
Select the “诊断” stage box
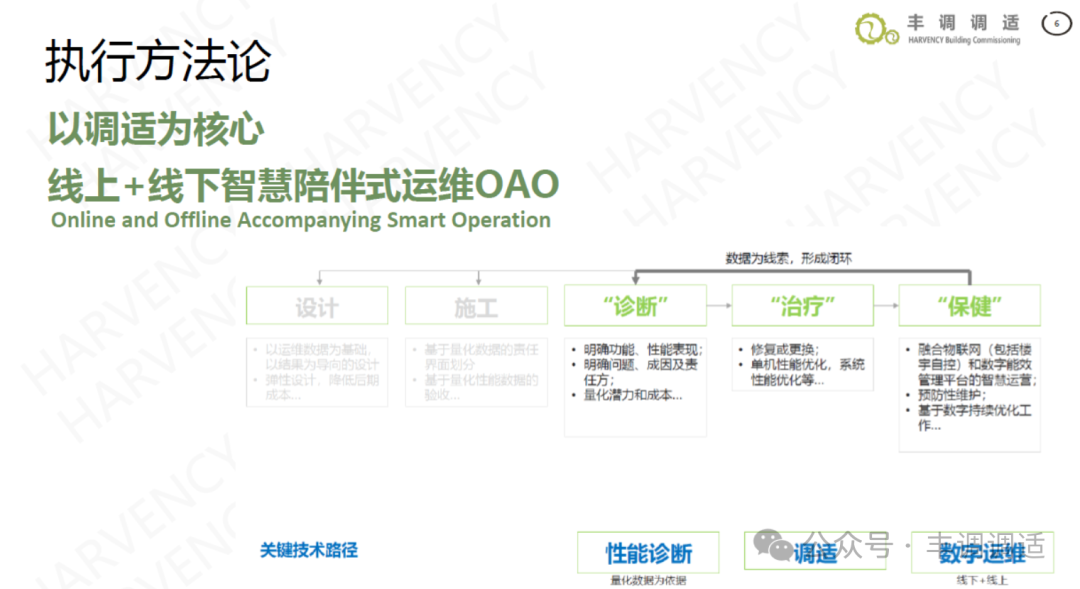point(635,305)
